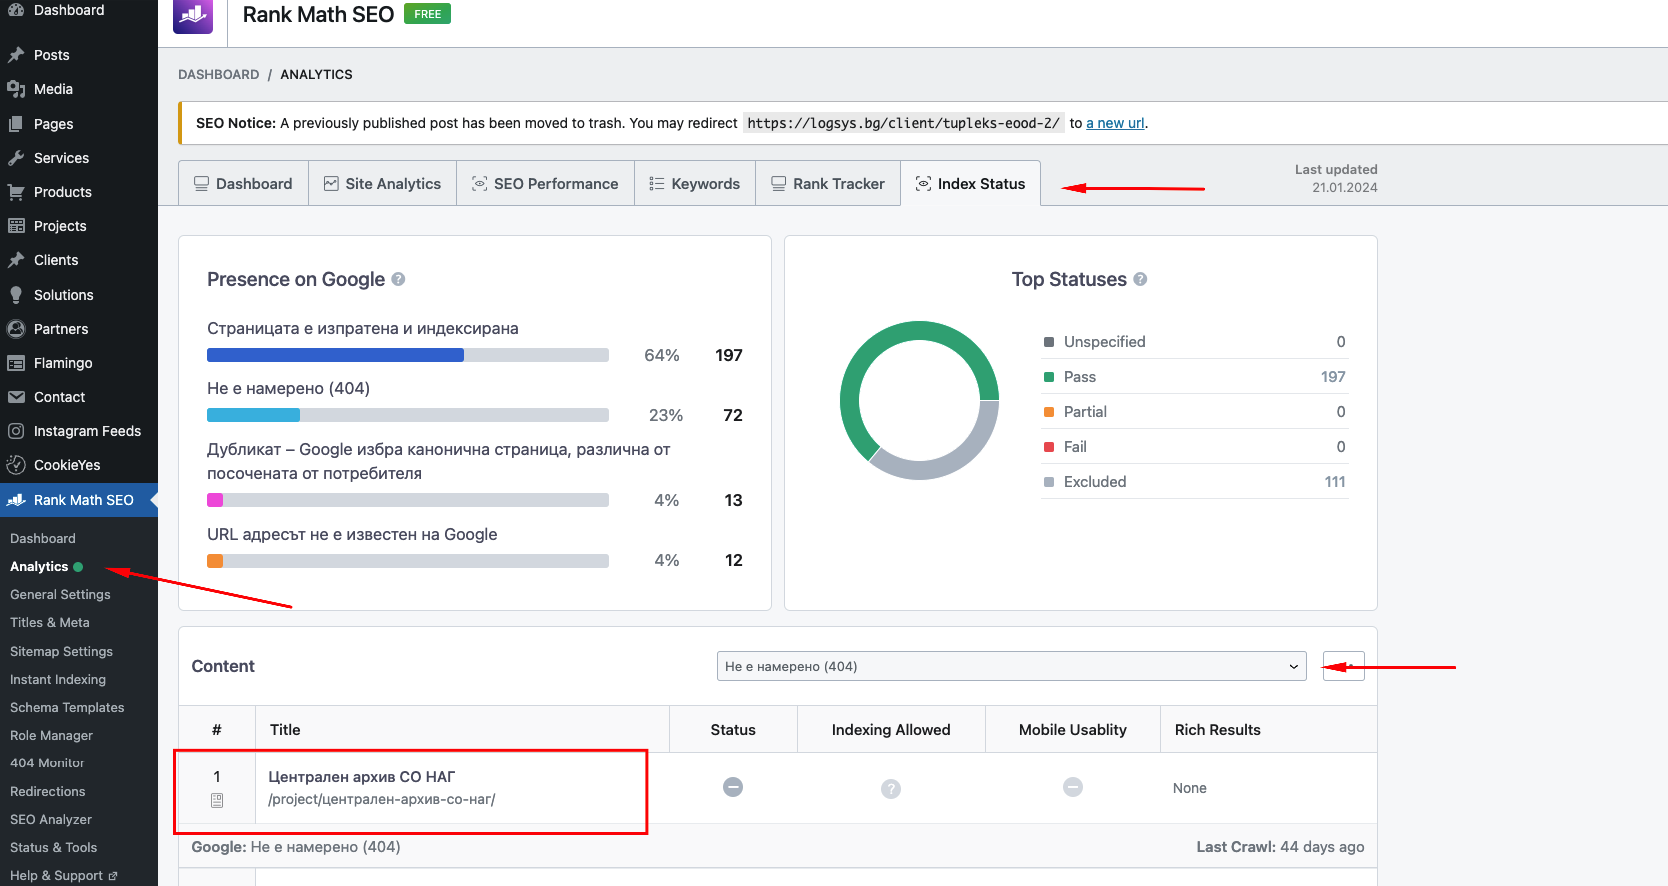Open the Не е намерено (404) filter dropdown
The image size is (1668, 886).
tap(1011, 666)
